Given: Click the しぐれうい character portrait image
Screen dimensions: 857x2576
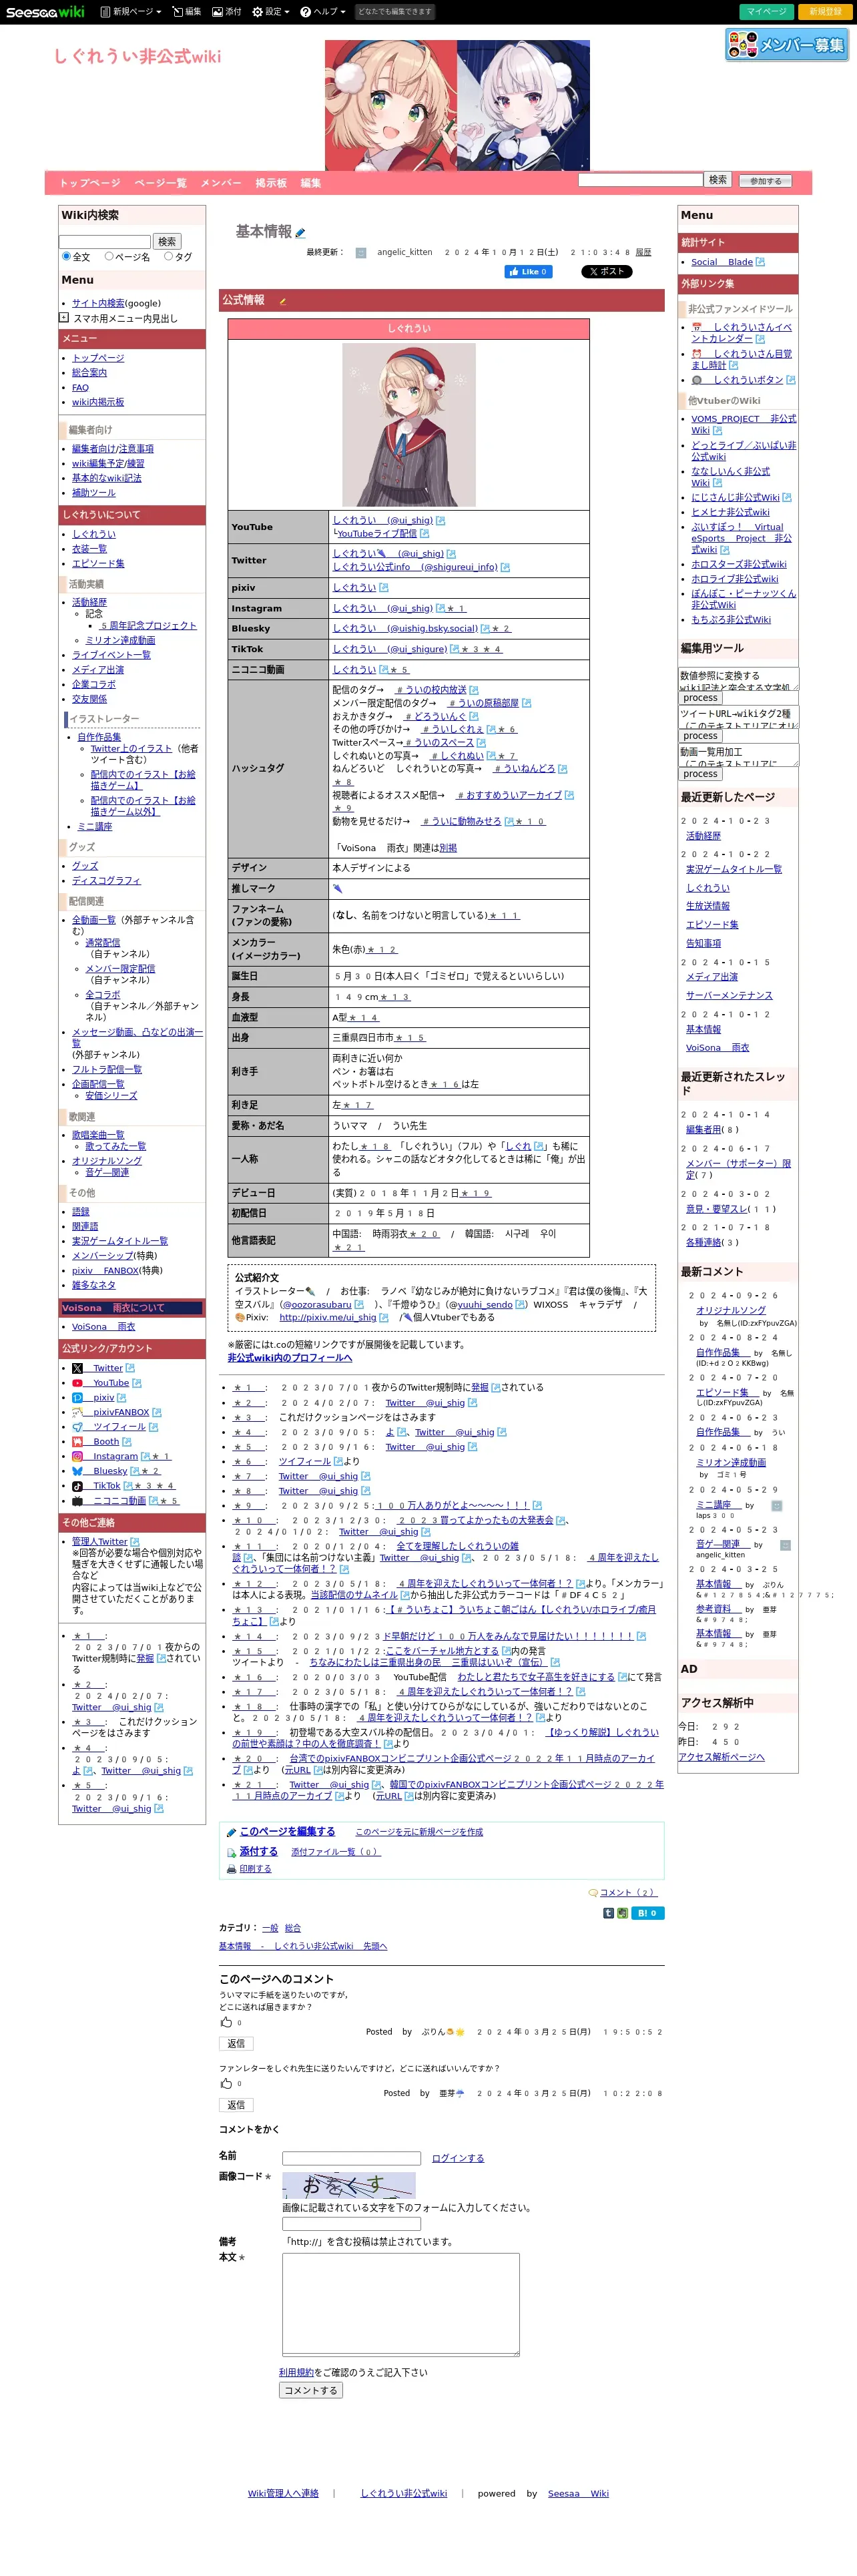Looking at the screenshot, I should pyautogui.click(x=408, y=424).
